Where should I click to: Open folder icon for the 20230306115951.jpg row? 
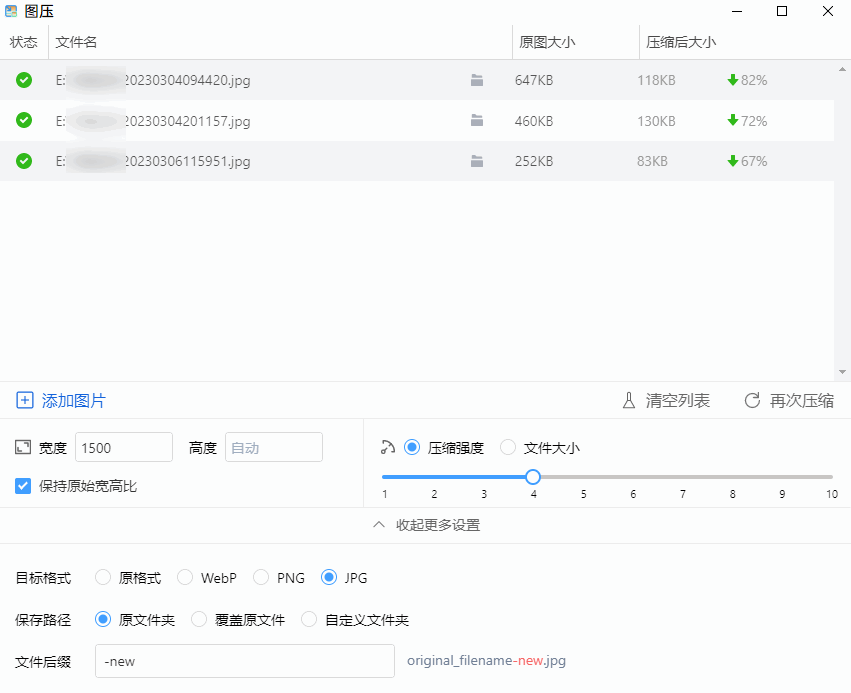[x=477, y=161]
